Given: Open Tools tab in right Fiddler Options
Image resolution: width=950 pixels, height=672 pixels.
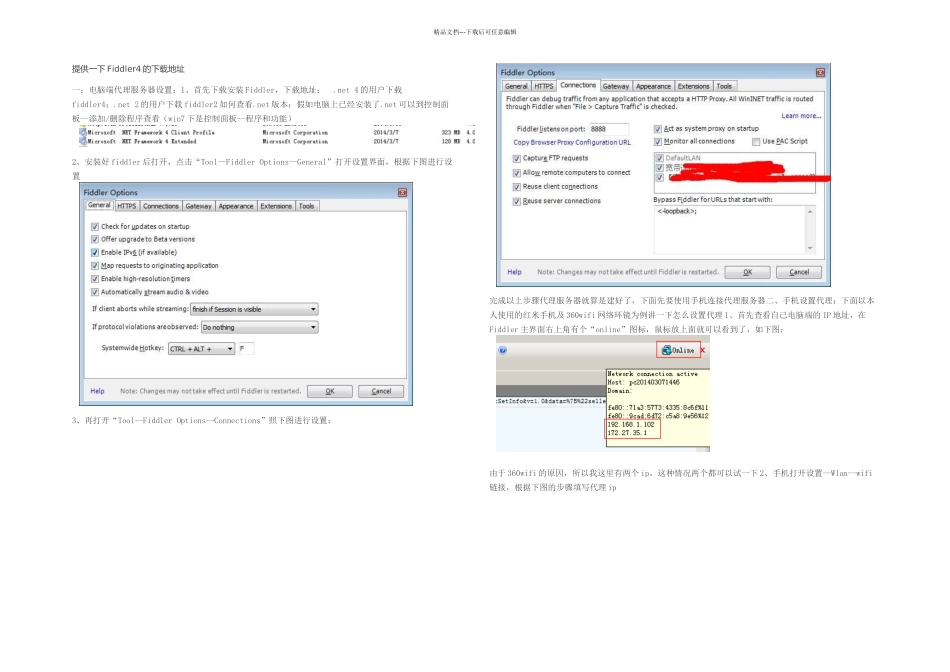Looking at the screenshot, I should point(724,87).
